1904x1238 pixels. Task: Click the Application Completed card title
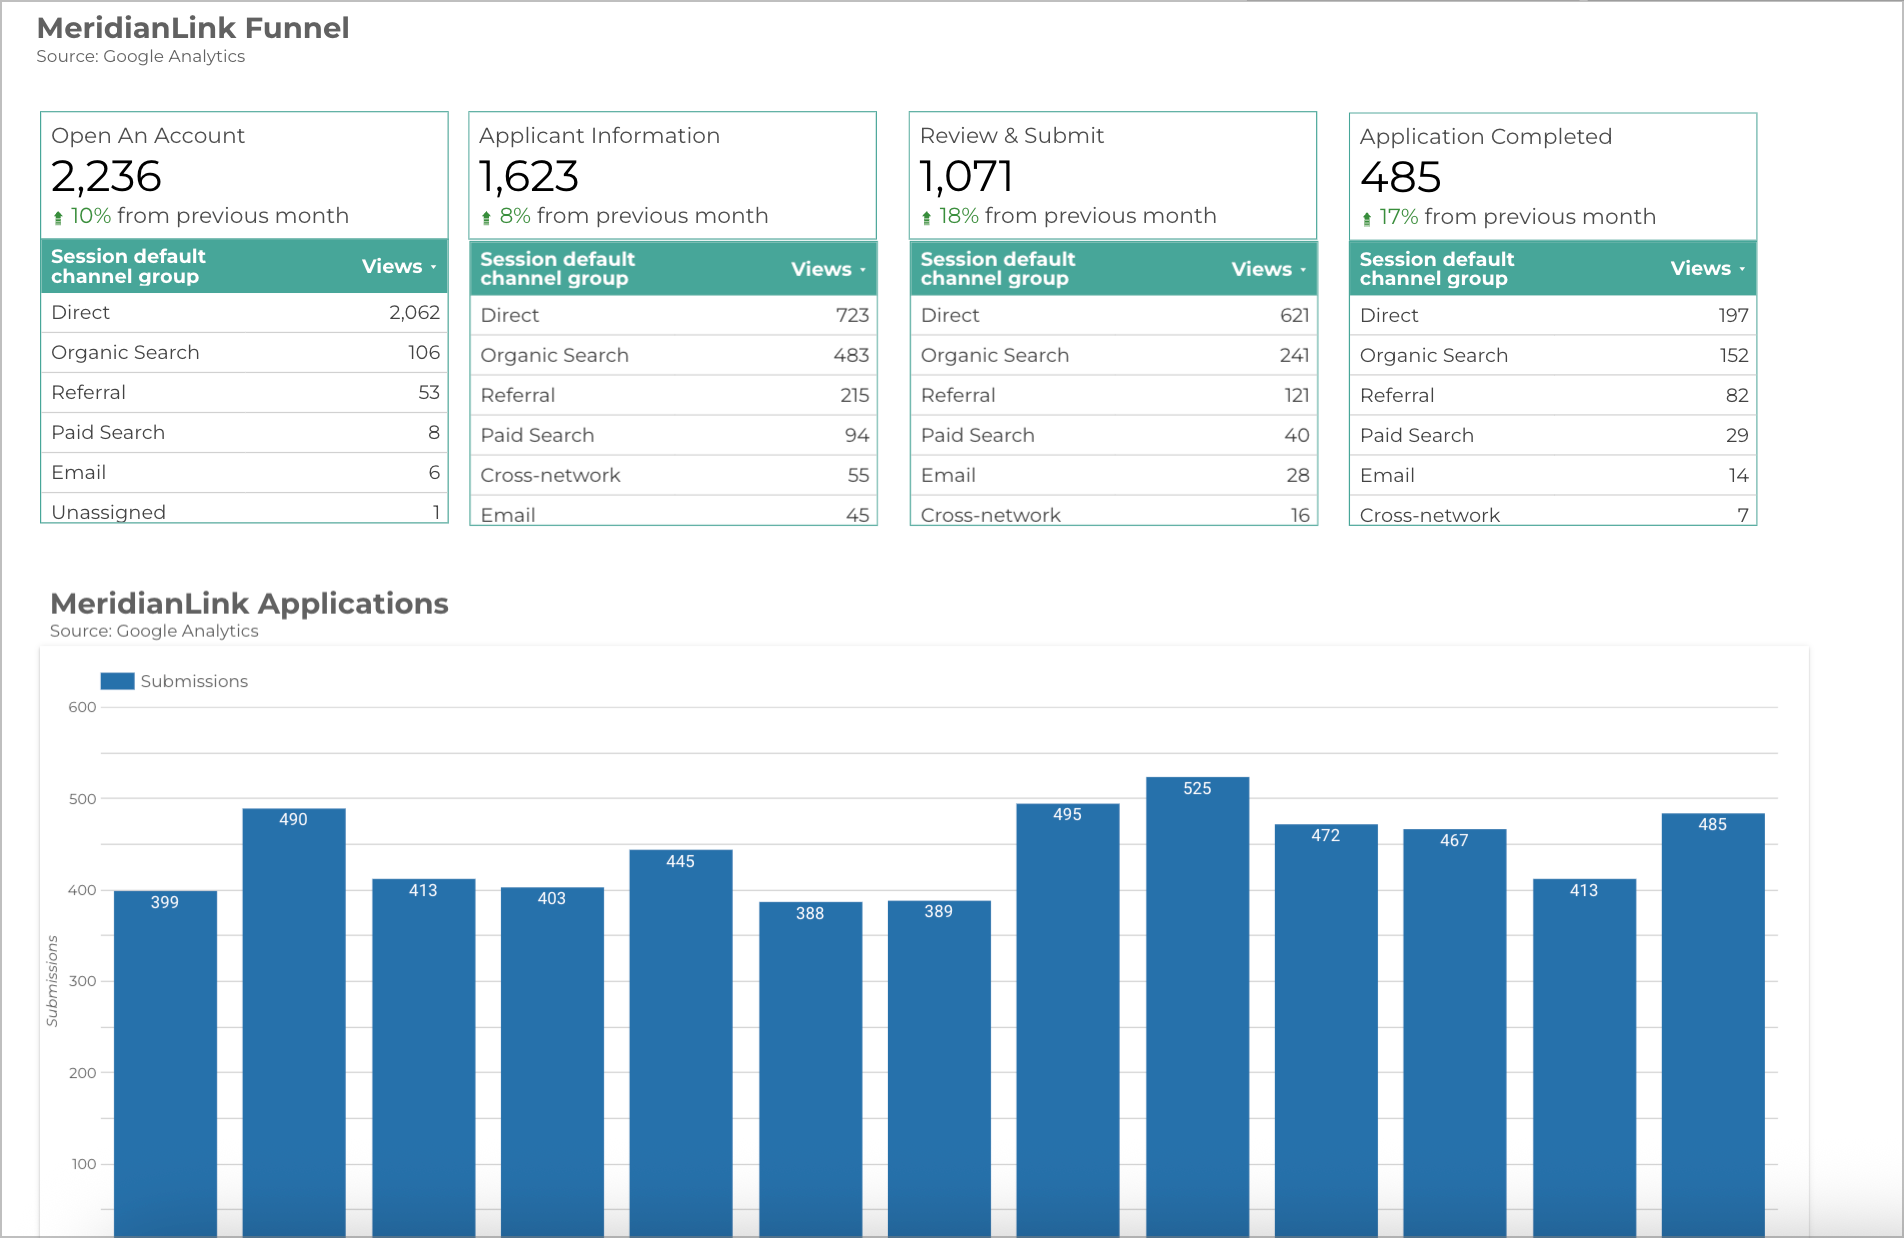click(x=1486, y=137)
